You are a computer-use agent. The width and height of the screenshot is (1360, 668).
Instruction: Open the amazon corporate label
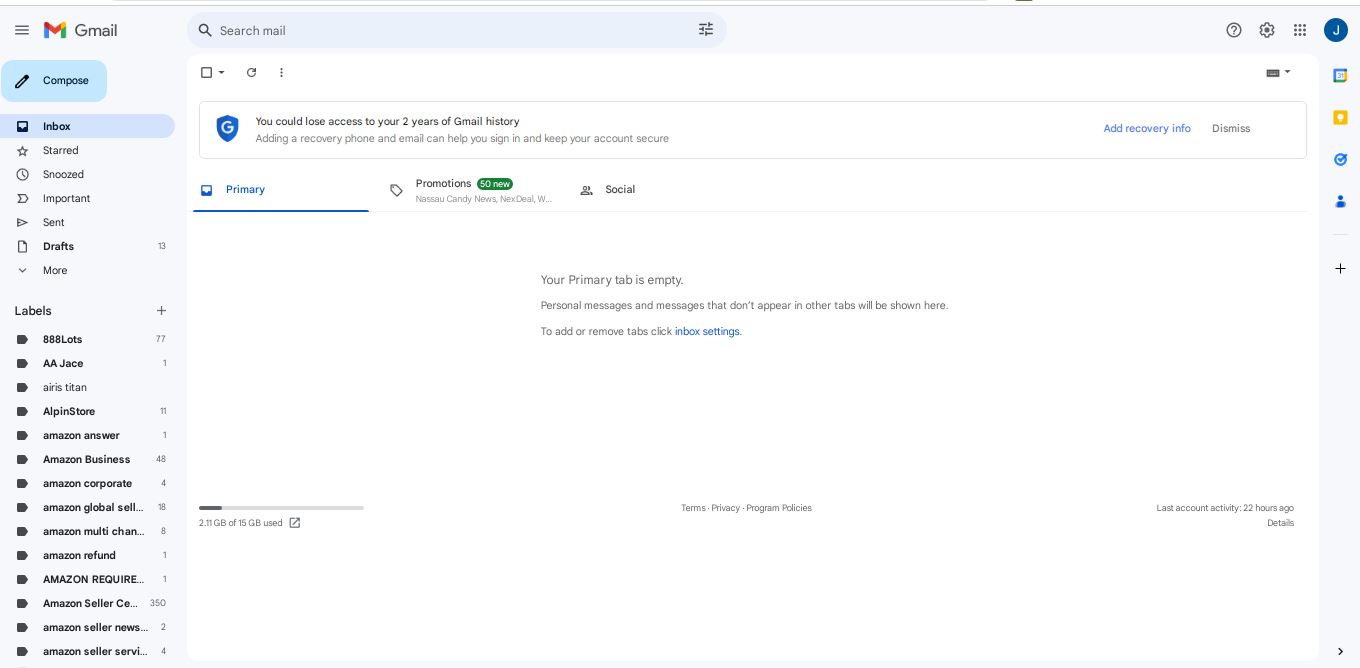(x=87, y=483)
